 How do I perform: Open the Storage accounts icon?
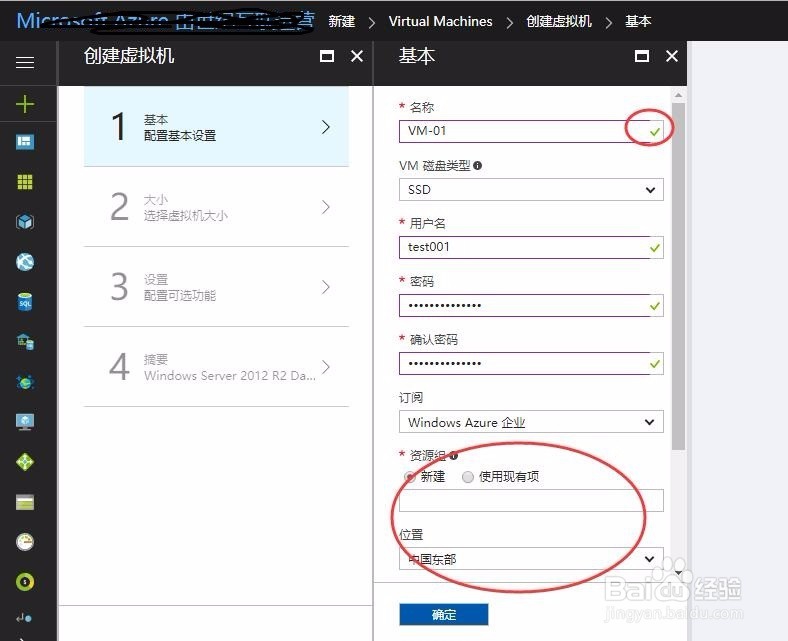tap(25, 502)
